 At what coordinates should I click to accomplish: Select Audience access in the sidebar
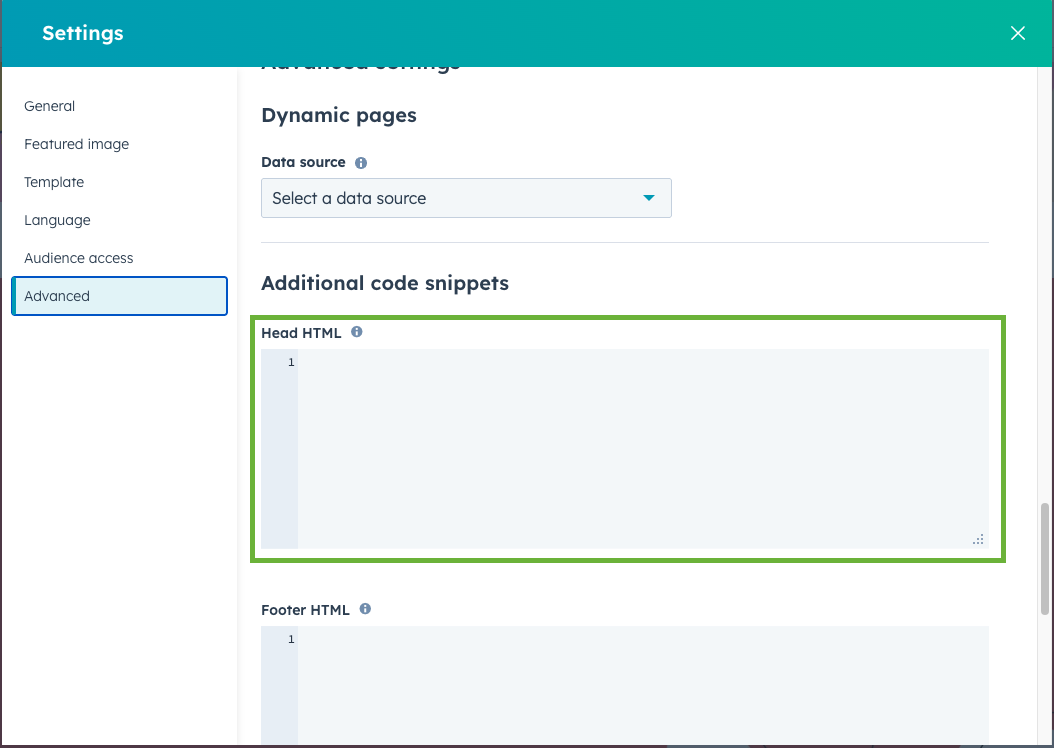pos(78,258)
